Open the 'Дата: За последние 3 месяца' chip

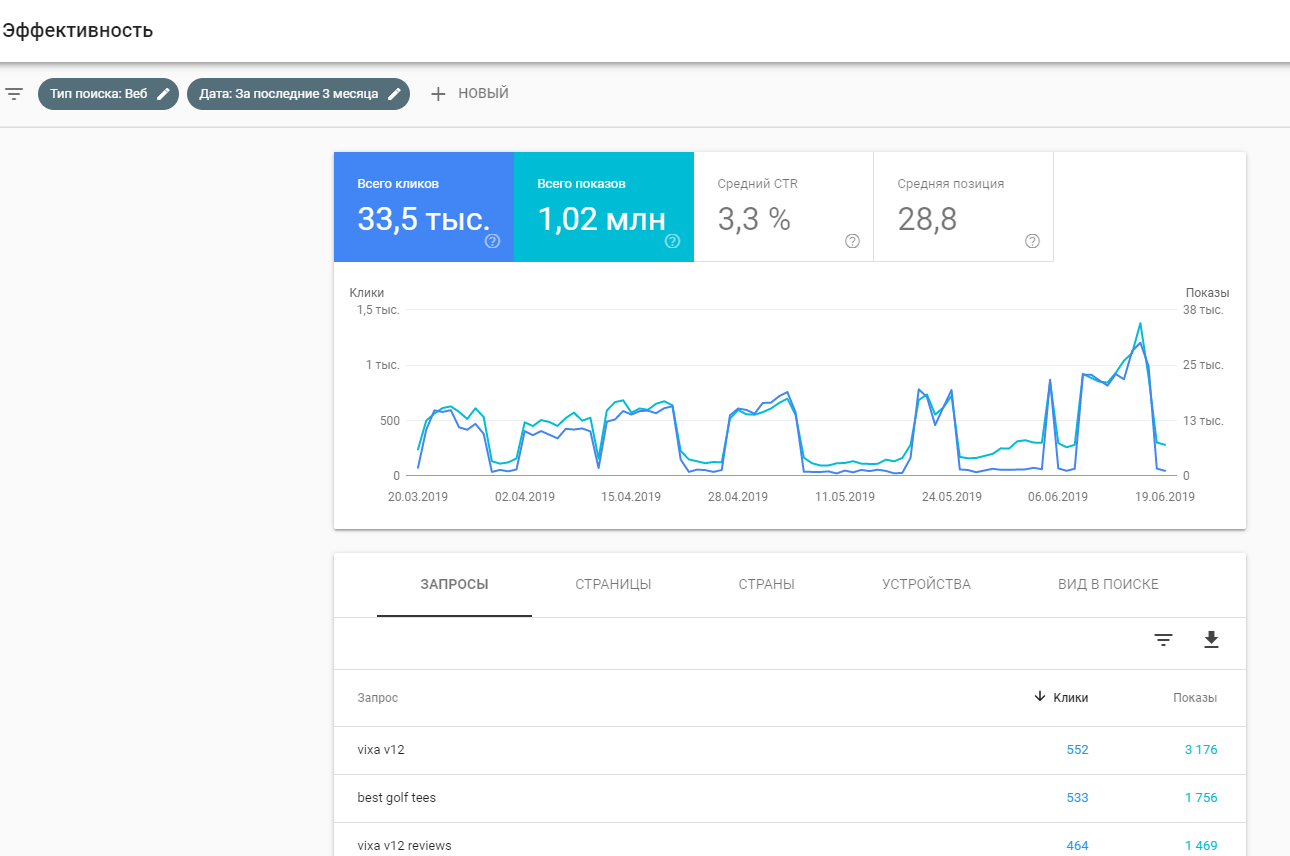pos(298,94)
